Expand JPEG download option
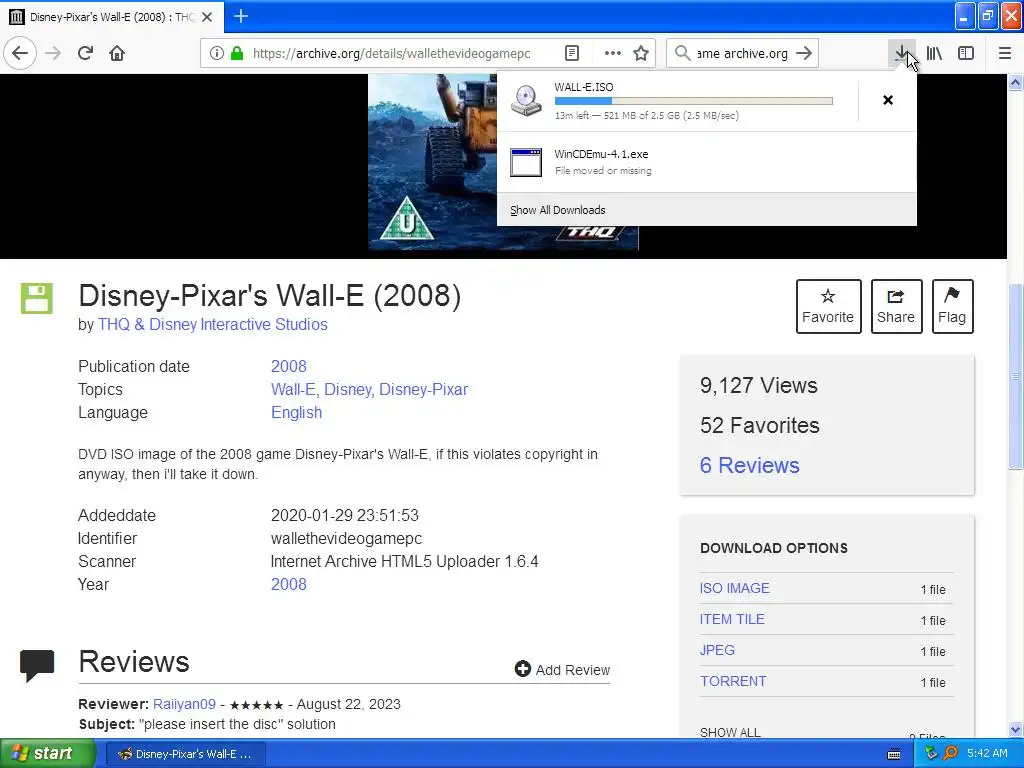The height and width of the screenshot is (768, 1024). 717,650
